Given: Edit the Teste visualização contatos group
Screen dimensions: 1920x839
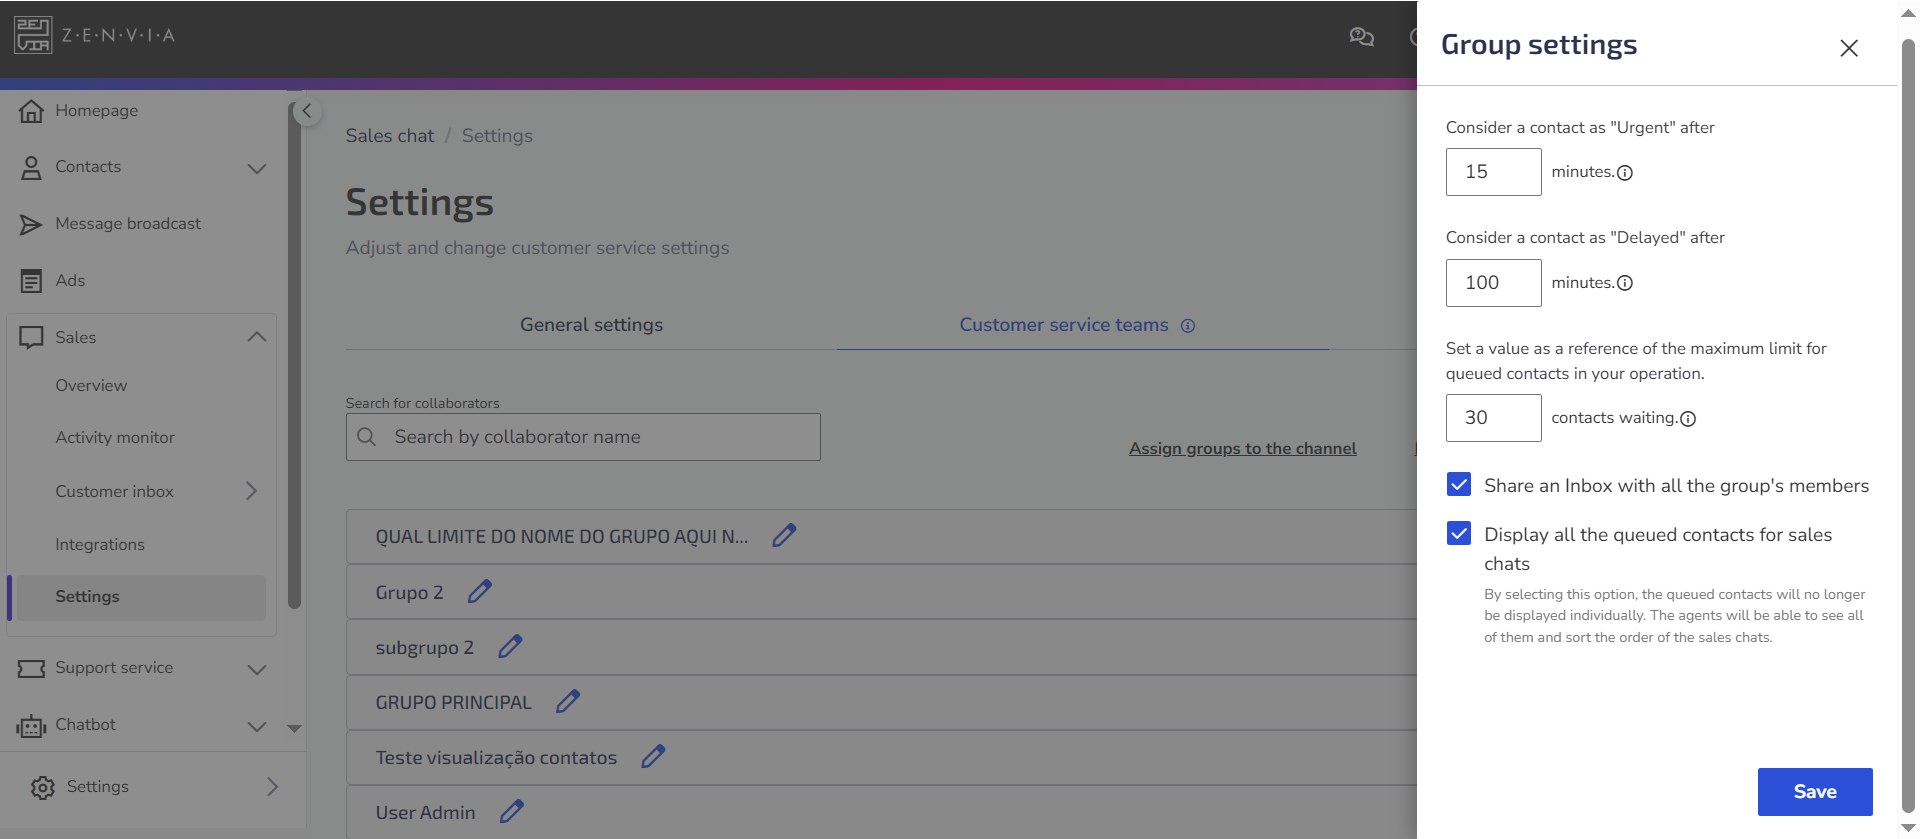Looking at the screenshot, I should point(653,757).
